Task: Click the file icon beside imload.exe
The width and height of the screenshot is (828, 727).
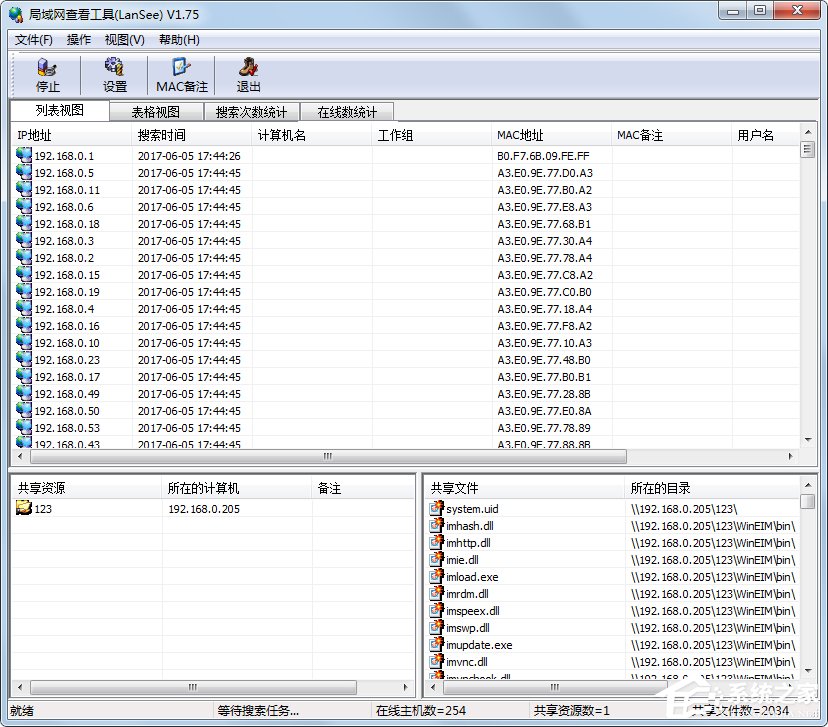Action: (x=437, y=577)
